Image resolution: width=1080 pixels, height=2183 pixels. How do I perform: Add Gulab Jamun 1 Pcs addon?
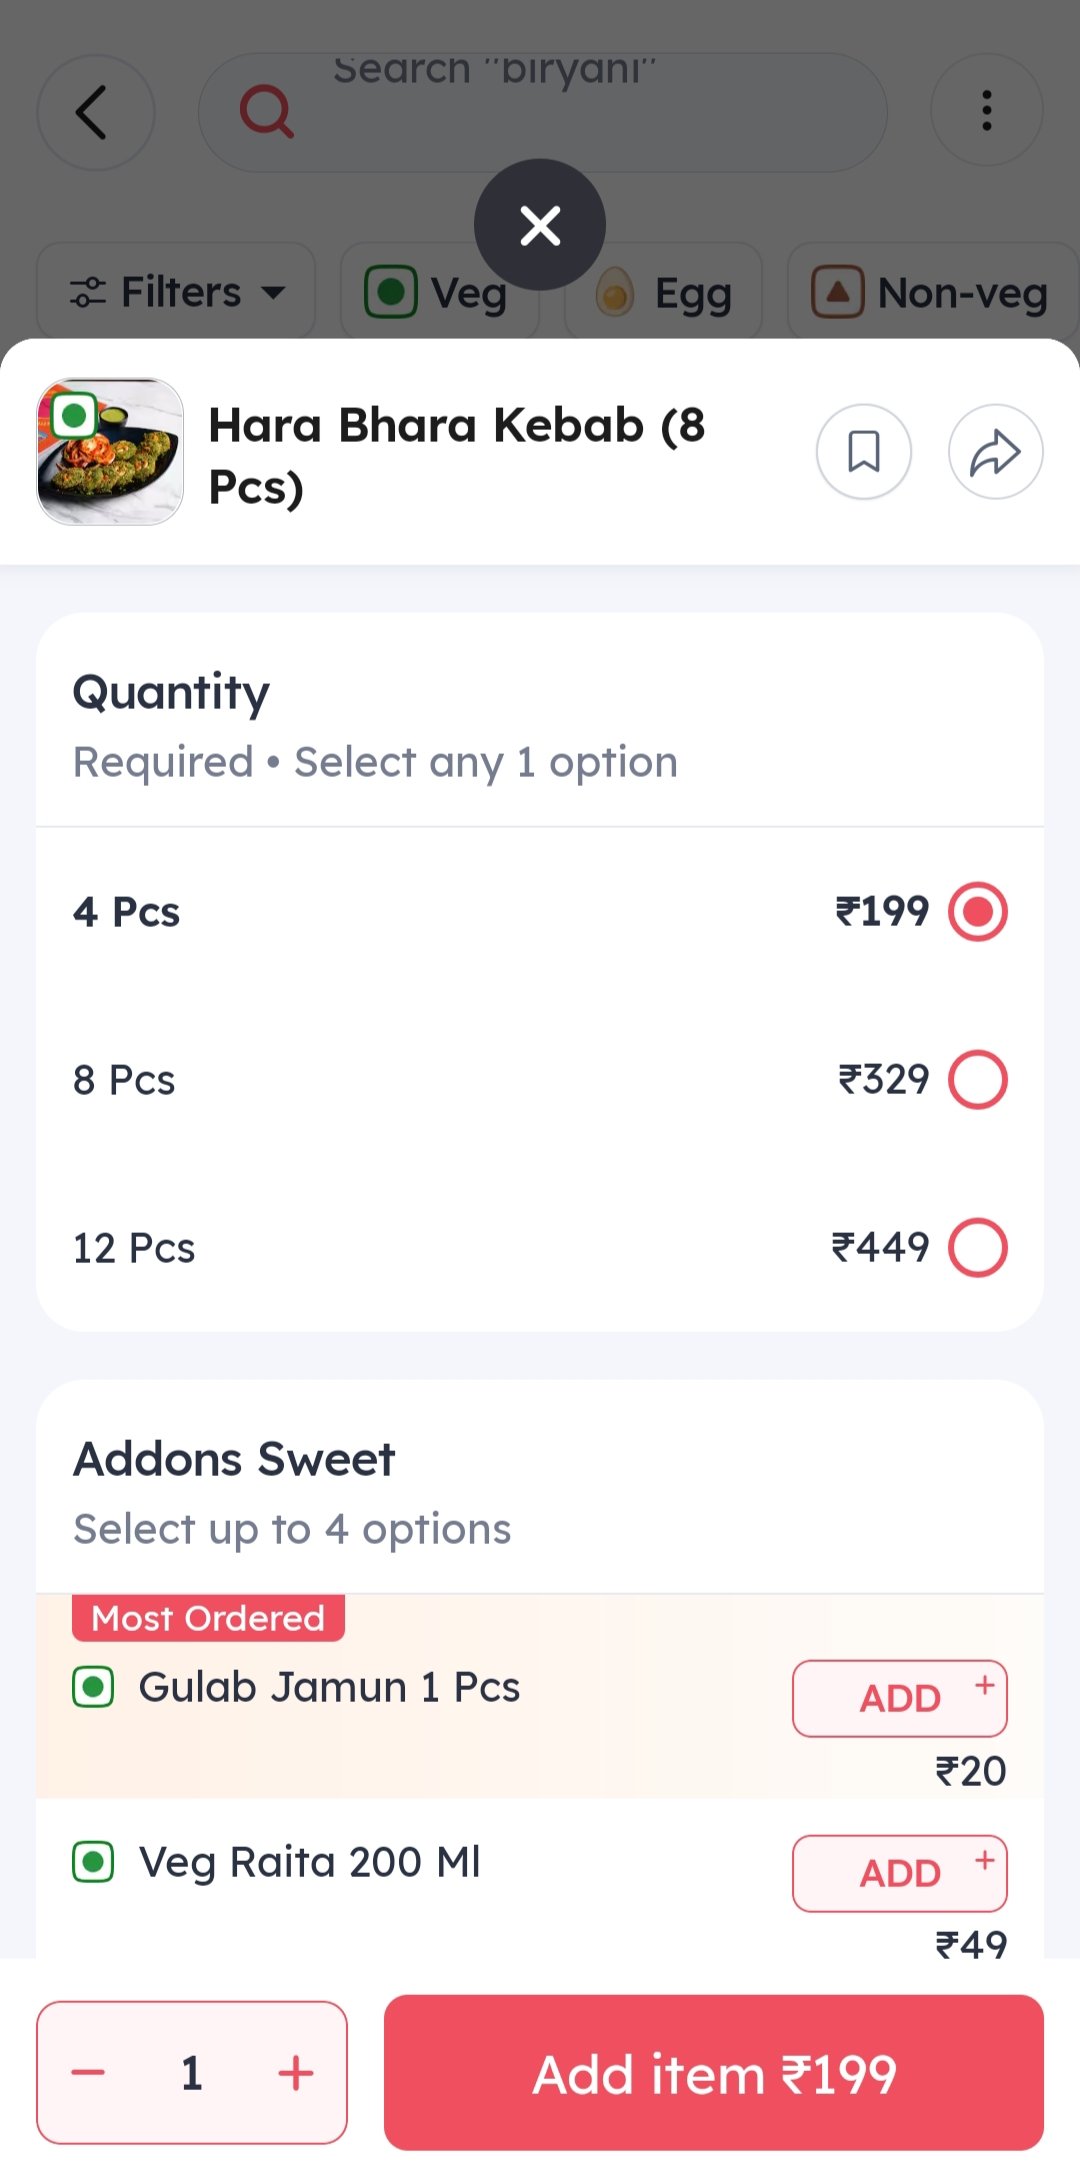click(899, 1698)
